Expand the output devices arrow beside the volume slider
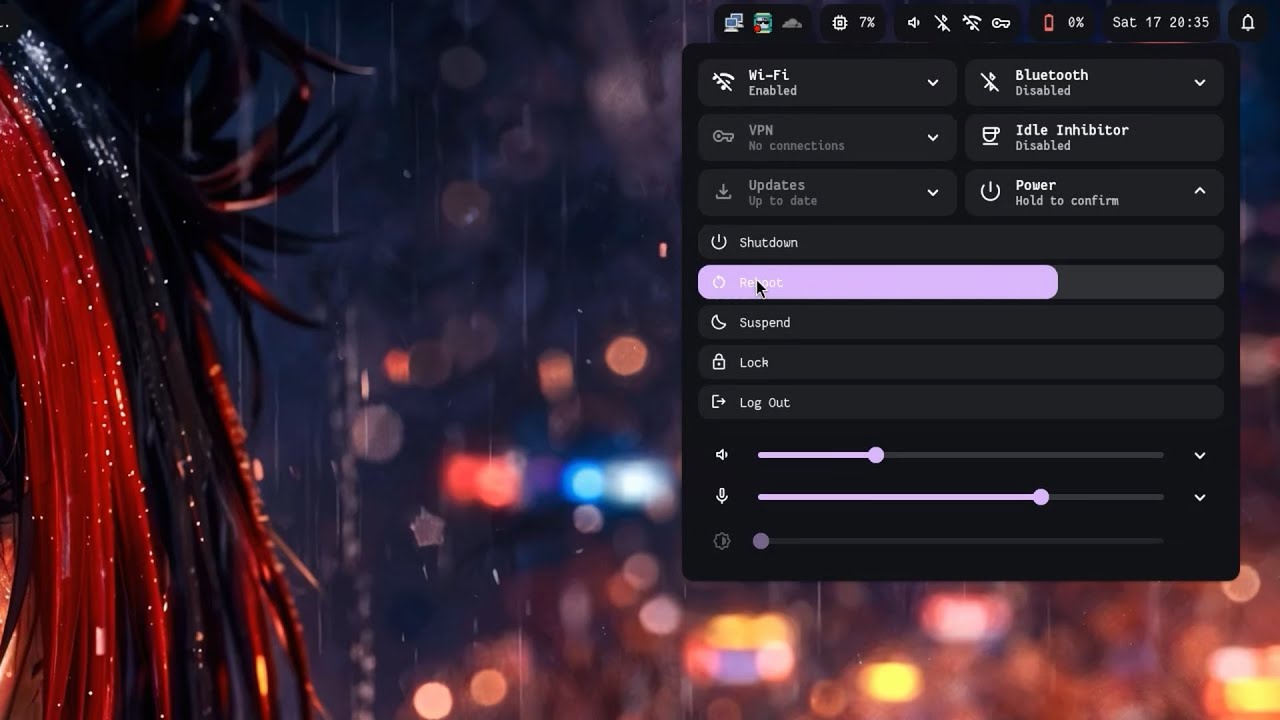The image size is (1280, 720). coord(1200,455)
